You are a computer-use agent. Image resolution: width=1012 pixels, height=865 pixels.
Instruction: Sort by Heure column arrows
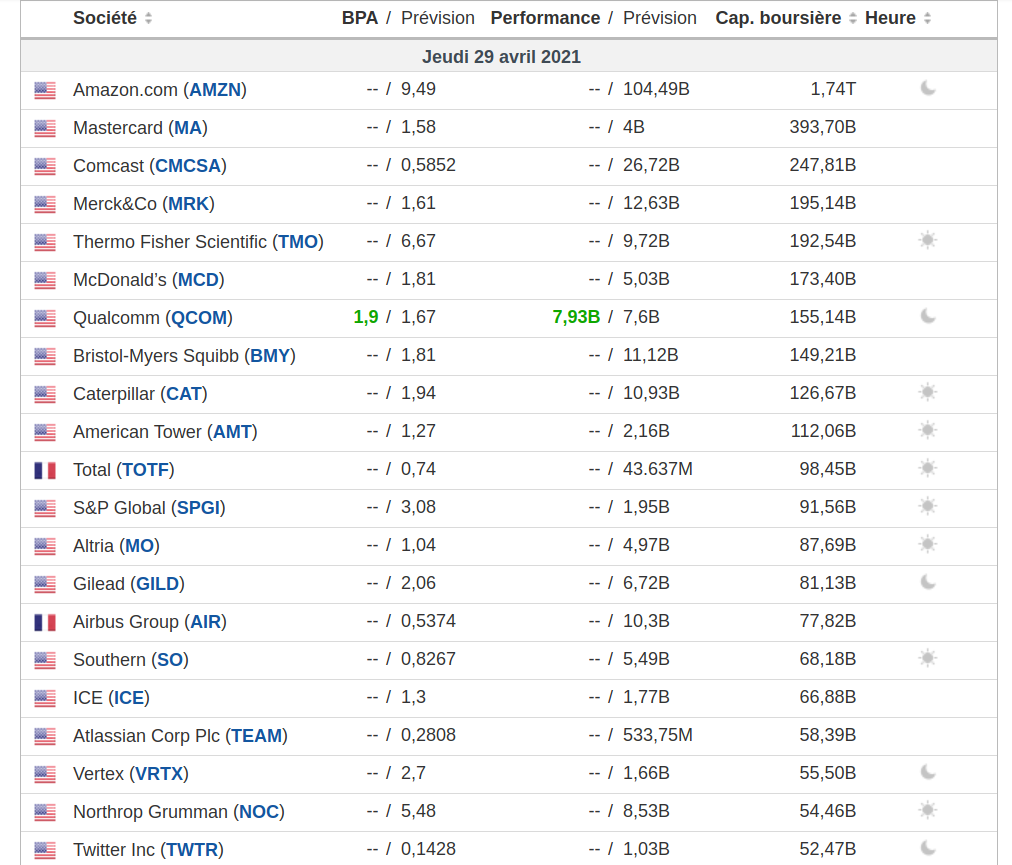927,18
